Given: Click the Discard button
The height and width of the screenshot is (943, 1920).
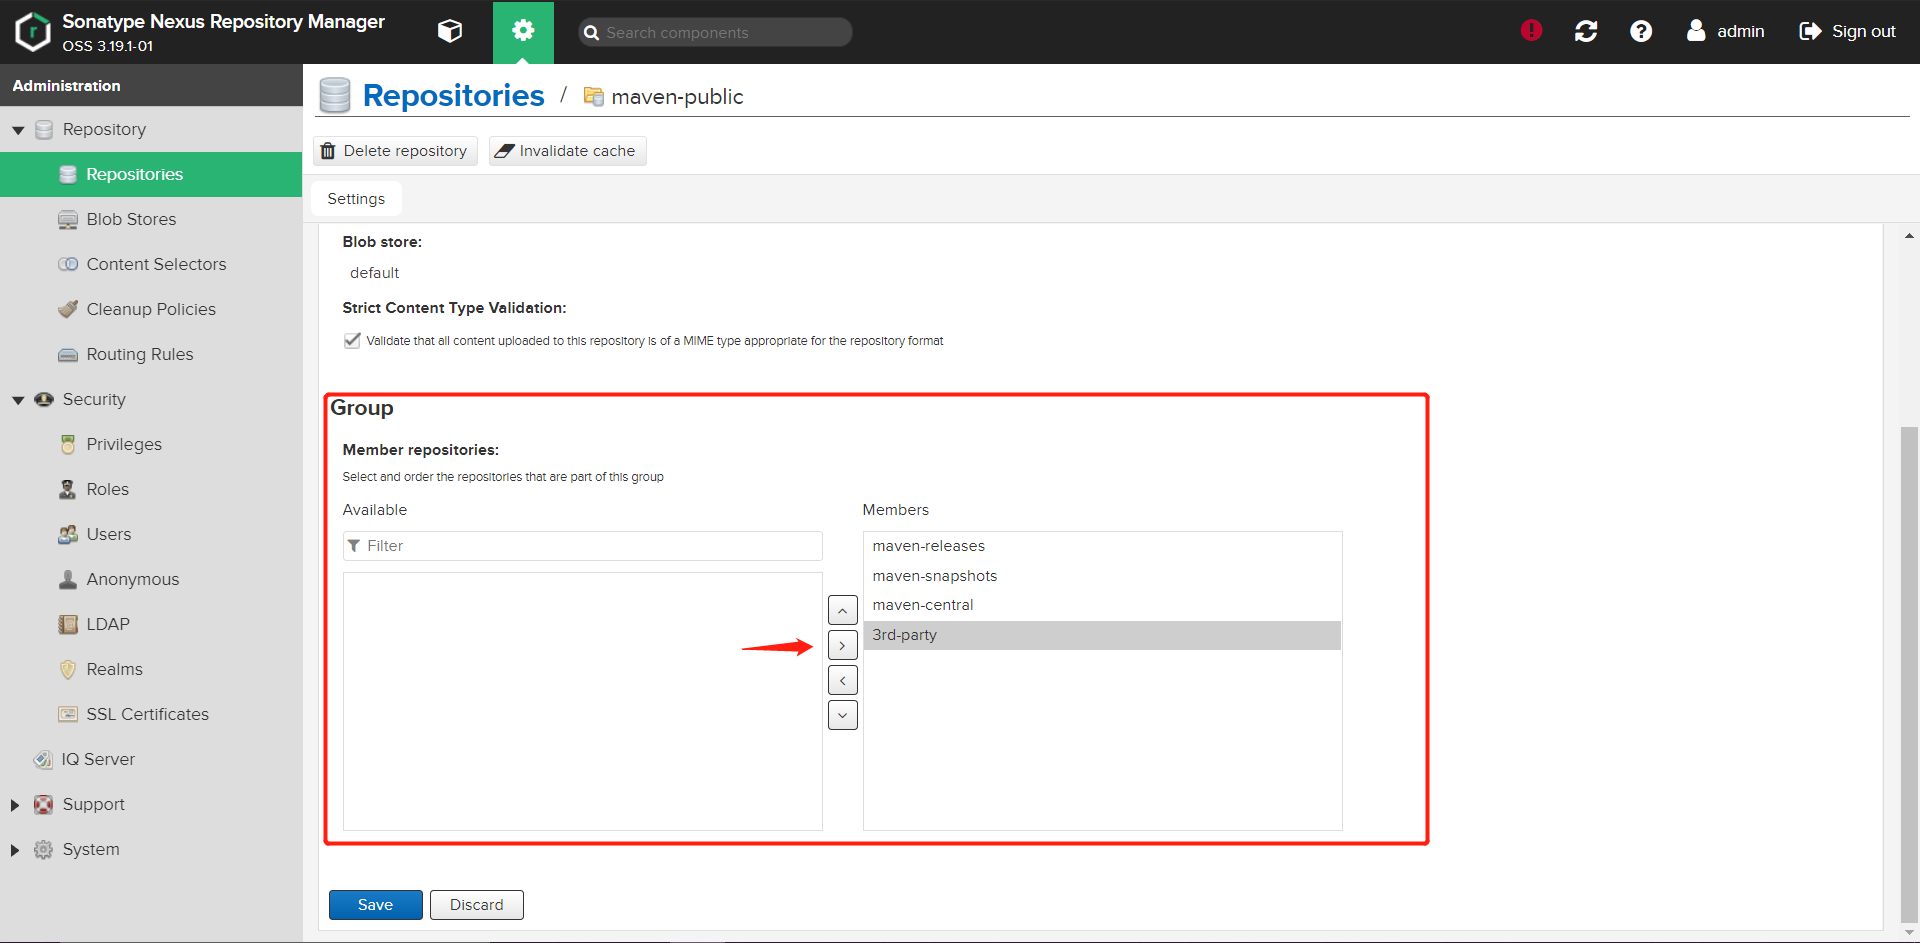Looking at the screenshot, I should [x=476, y=905].
